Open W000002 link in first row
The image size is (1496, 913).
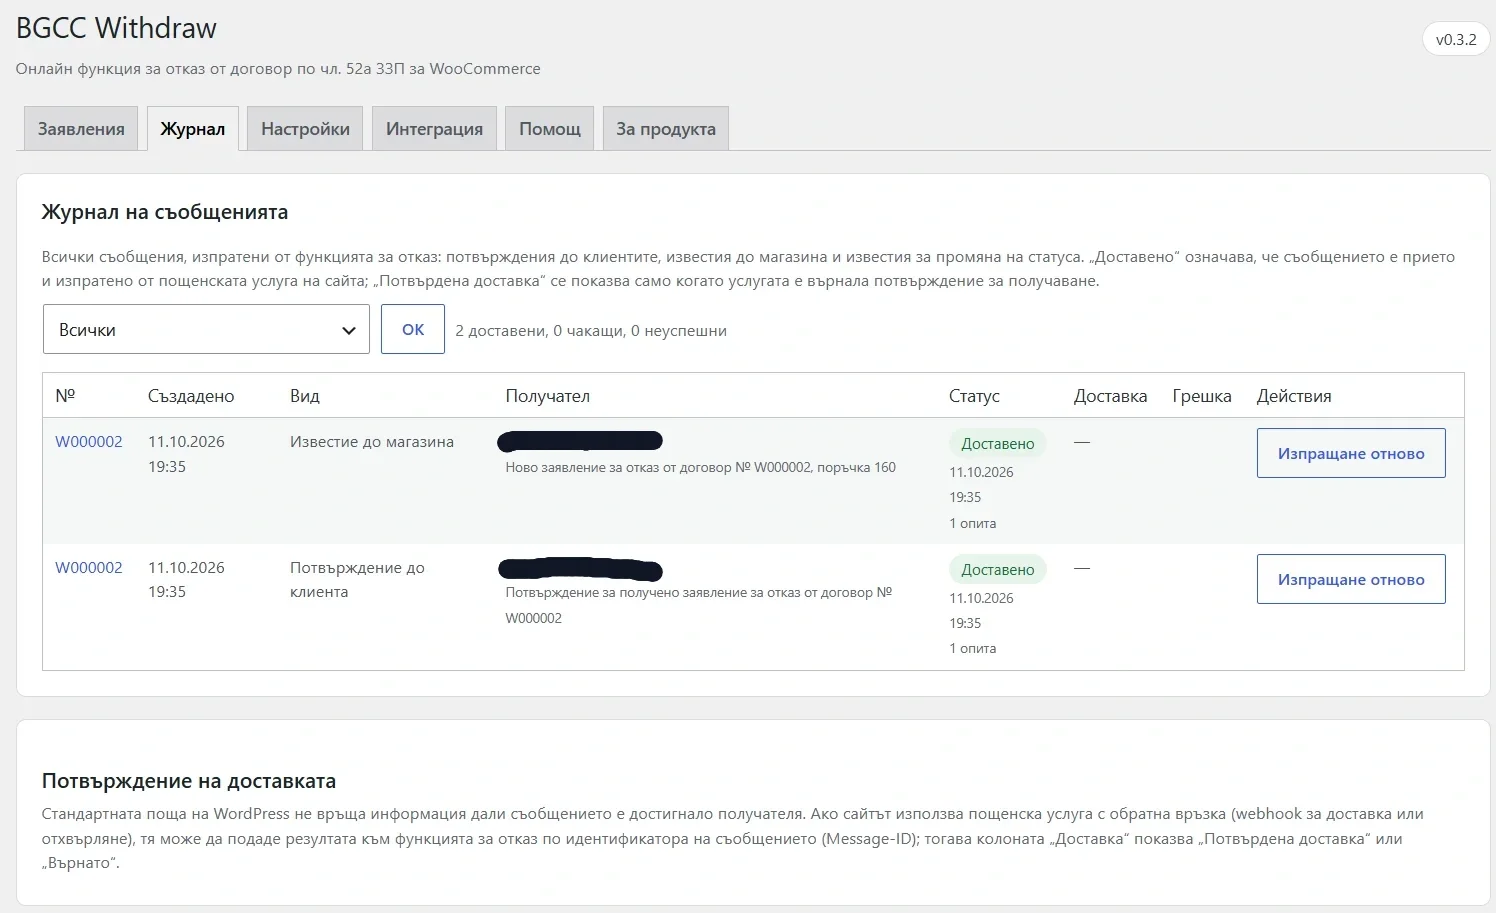pyautogui.click(x=89, y=442)
